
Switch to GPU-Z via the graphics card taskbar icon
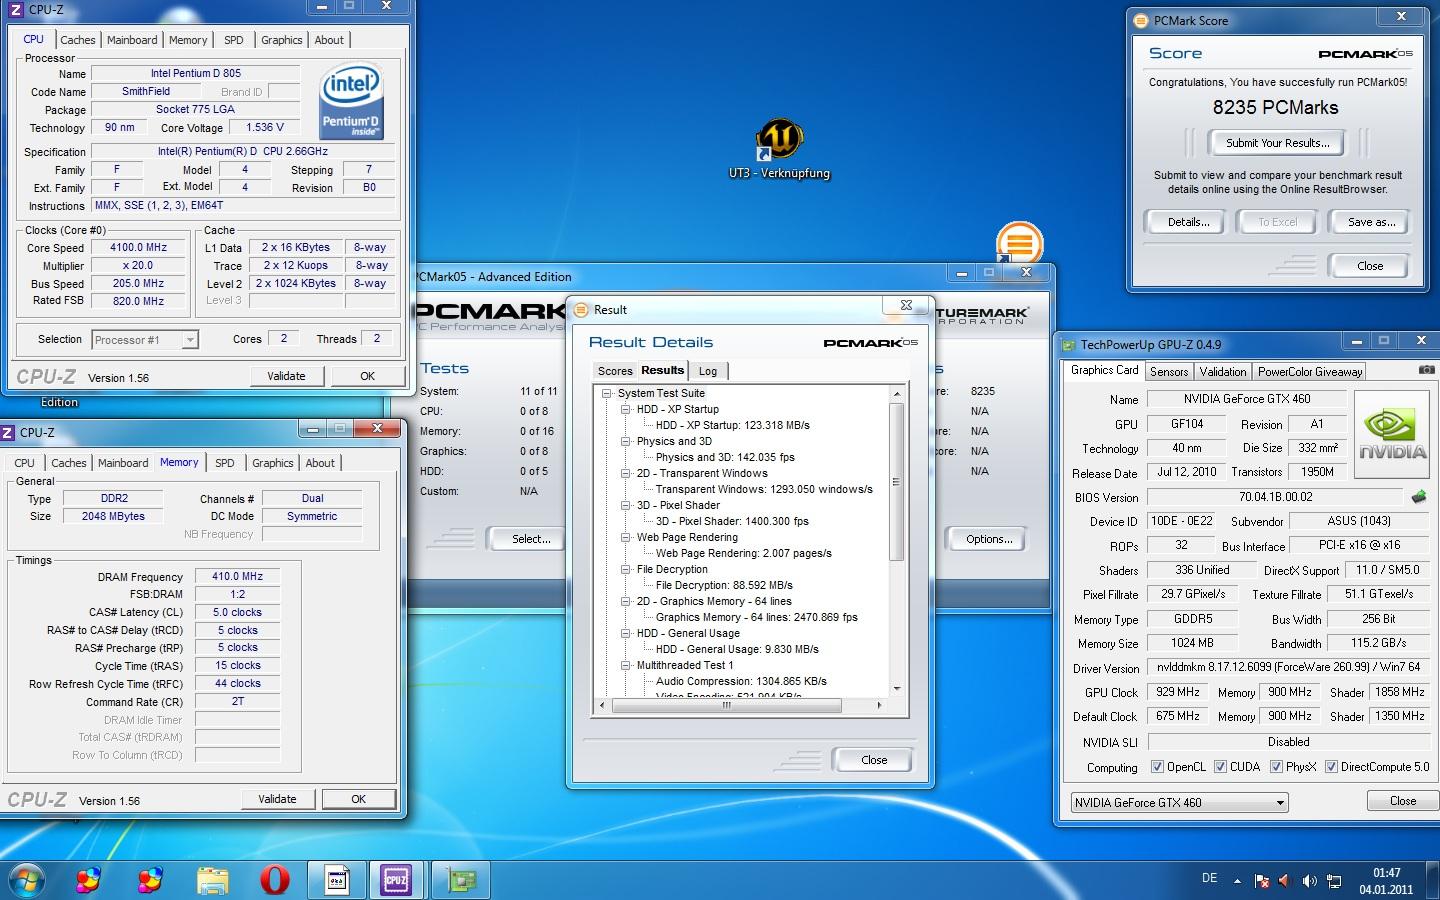(x=461, y=880)
